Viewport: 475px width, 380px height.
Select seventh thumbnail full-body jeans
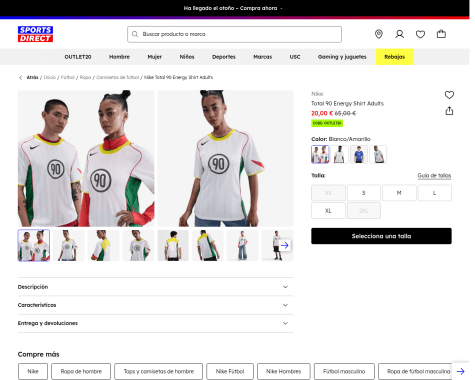243,245
